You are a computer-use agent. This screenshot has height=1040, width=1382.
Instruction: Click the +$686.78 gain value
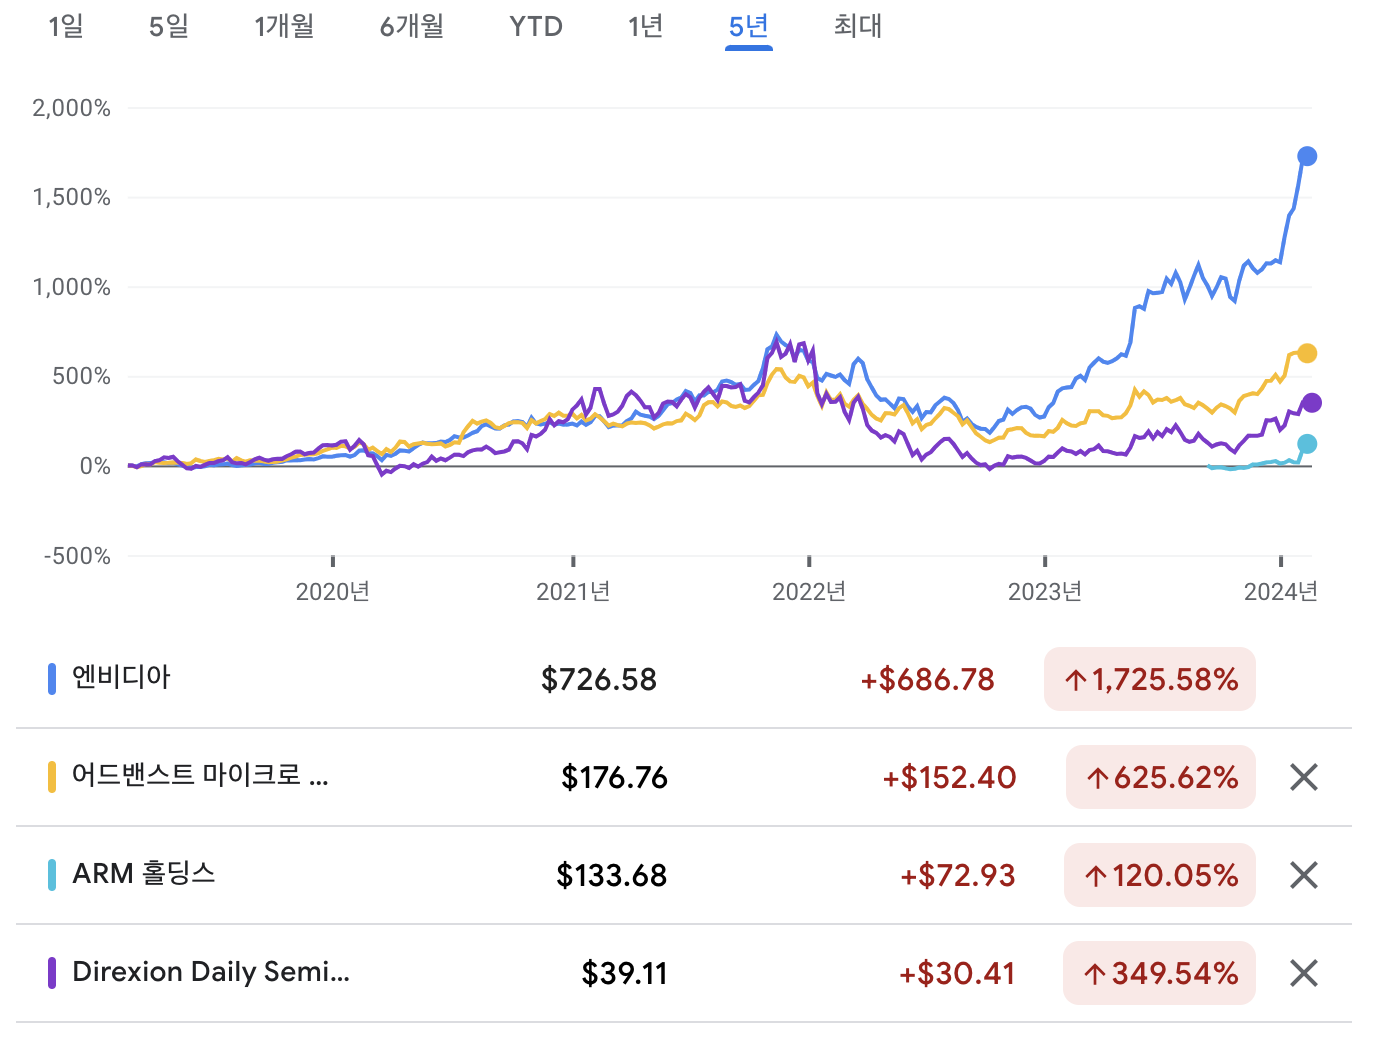coord(928,680)
